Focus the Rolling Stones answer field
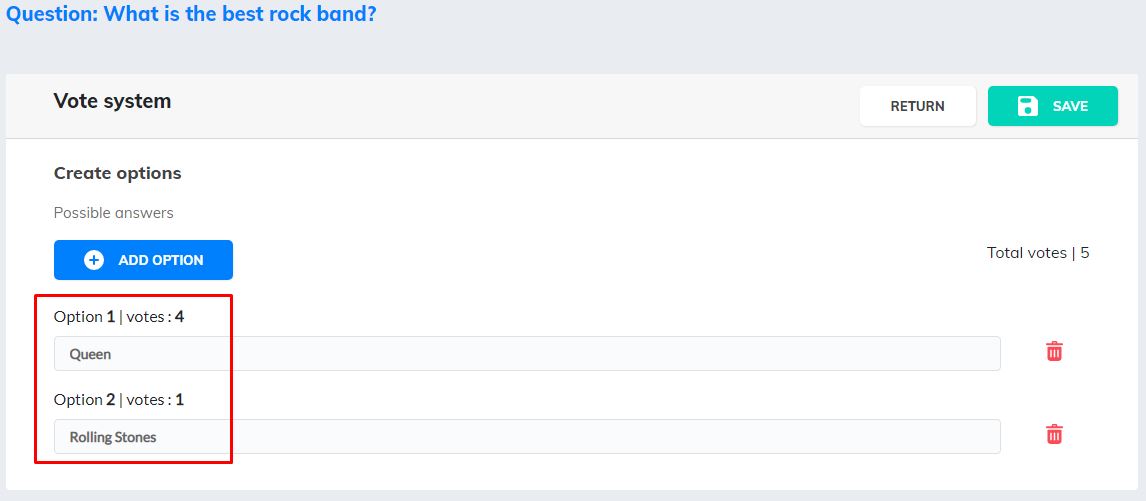The image size is (1146, 501). point(527,437)
